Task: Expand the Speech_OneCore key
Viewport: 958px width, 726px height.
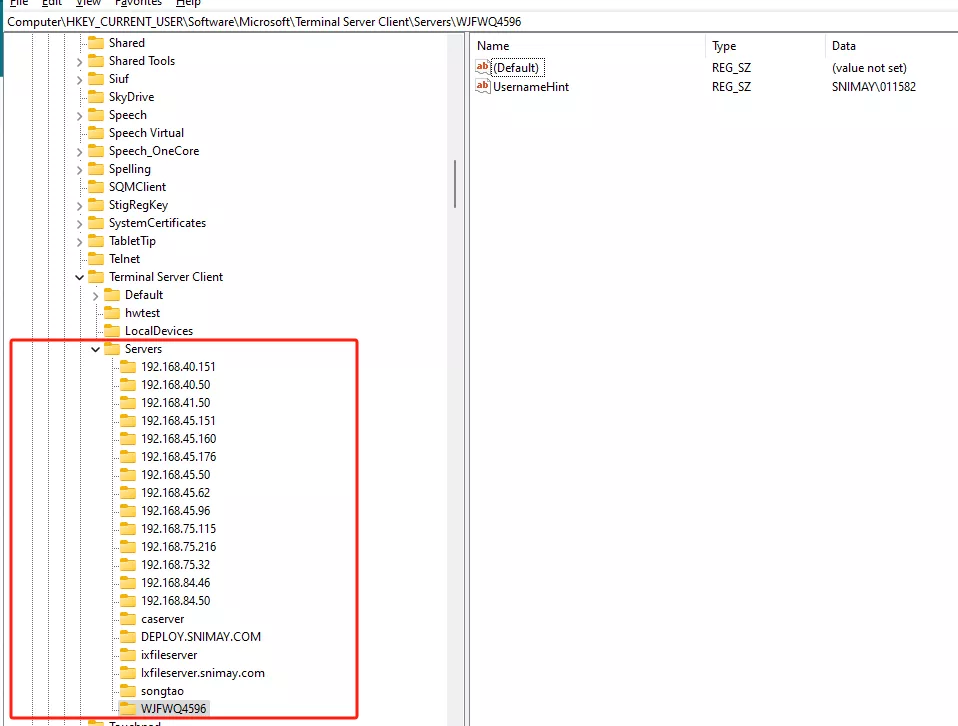Action: [x=80, y=151]
